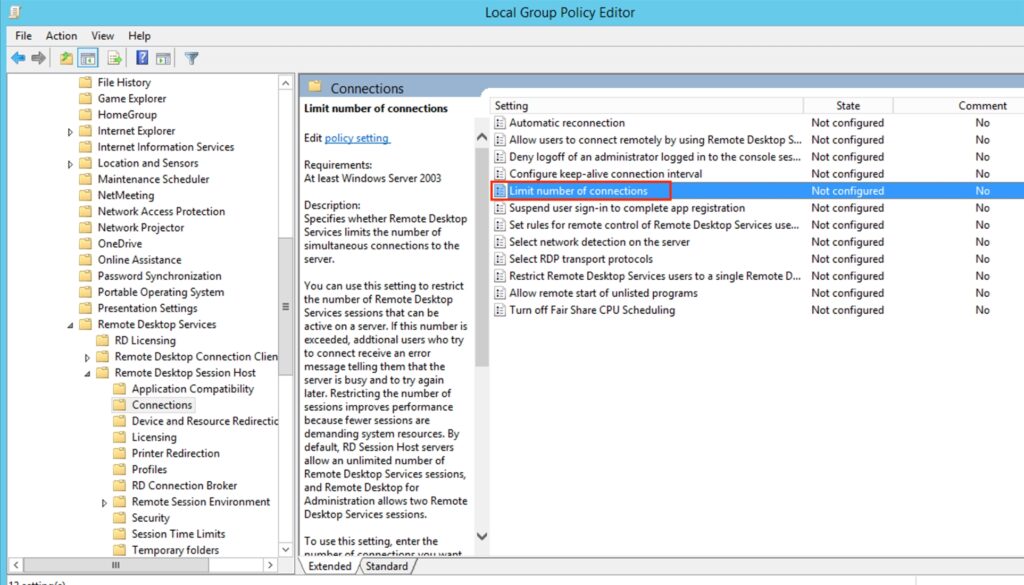Select the 'Select RDP transport protocols' setting
Viewport: 1024px width, 585px height.
[580, 259]
